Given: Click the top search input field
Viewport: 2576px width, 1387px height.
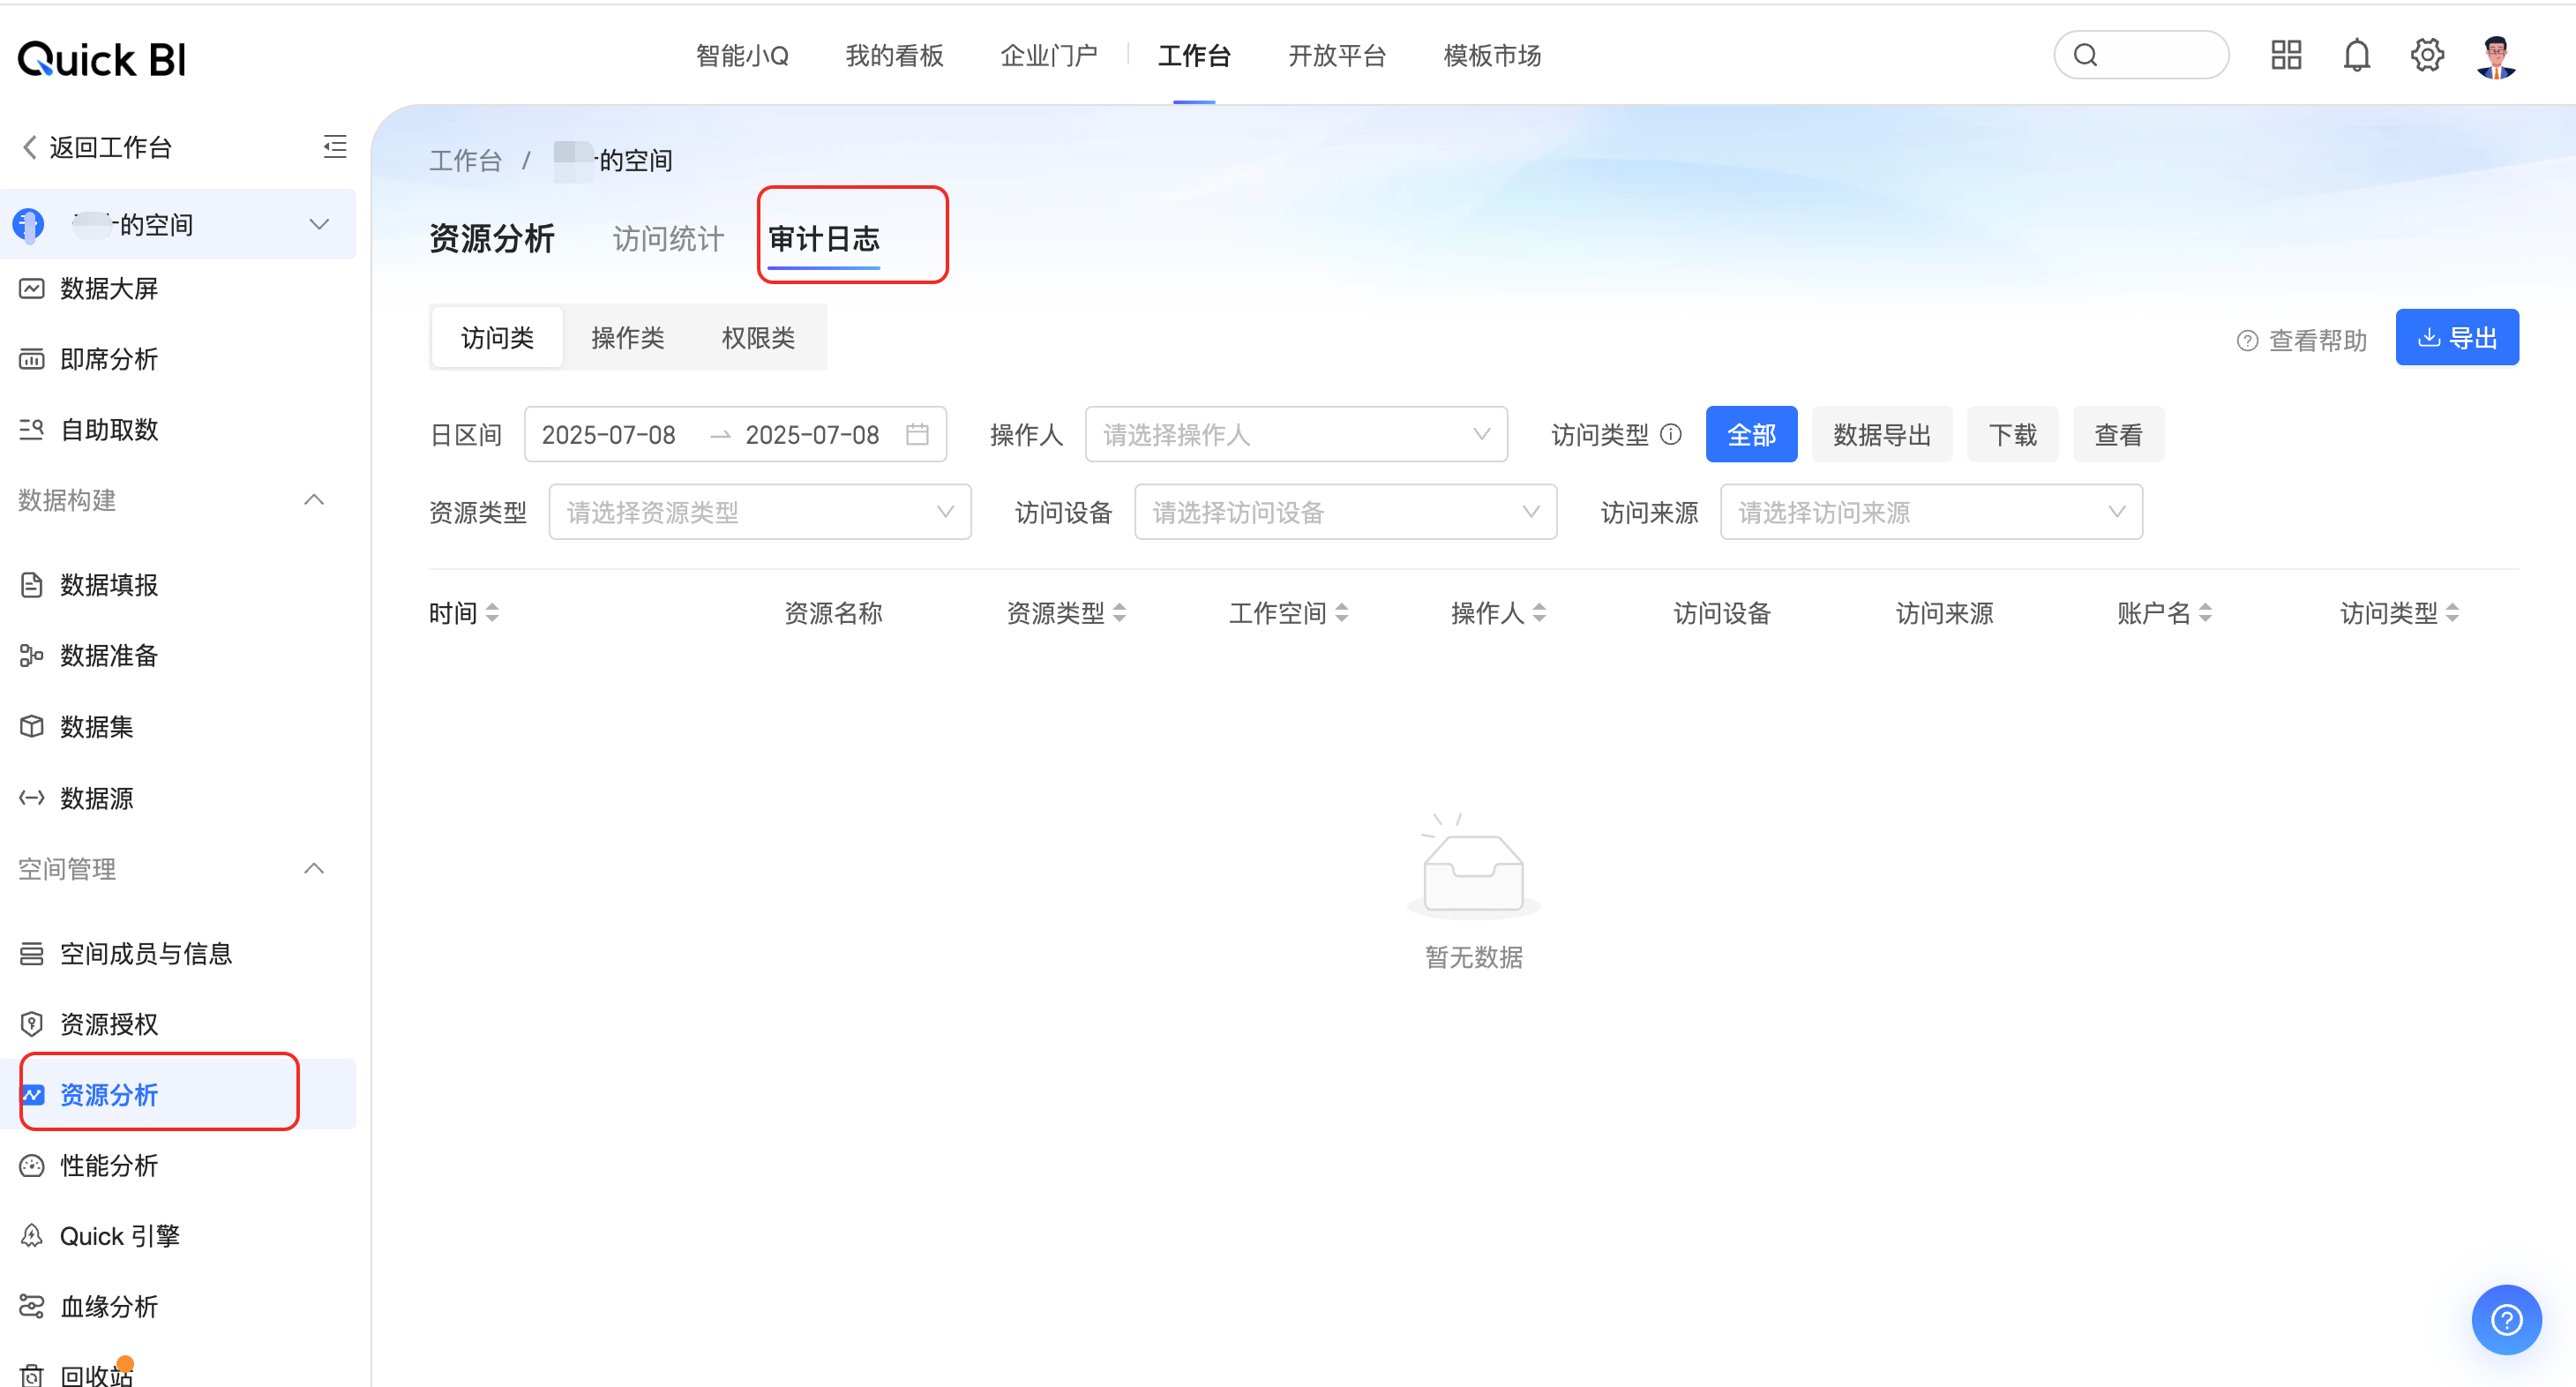Looking at the screenshot, I should [x=2150, y=55].
